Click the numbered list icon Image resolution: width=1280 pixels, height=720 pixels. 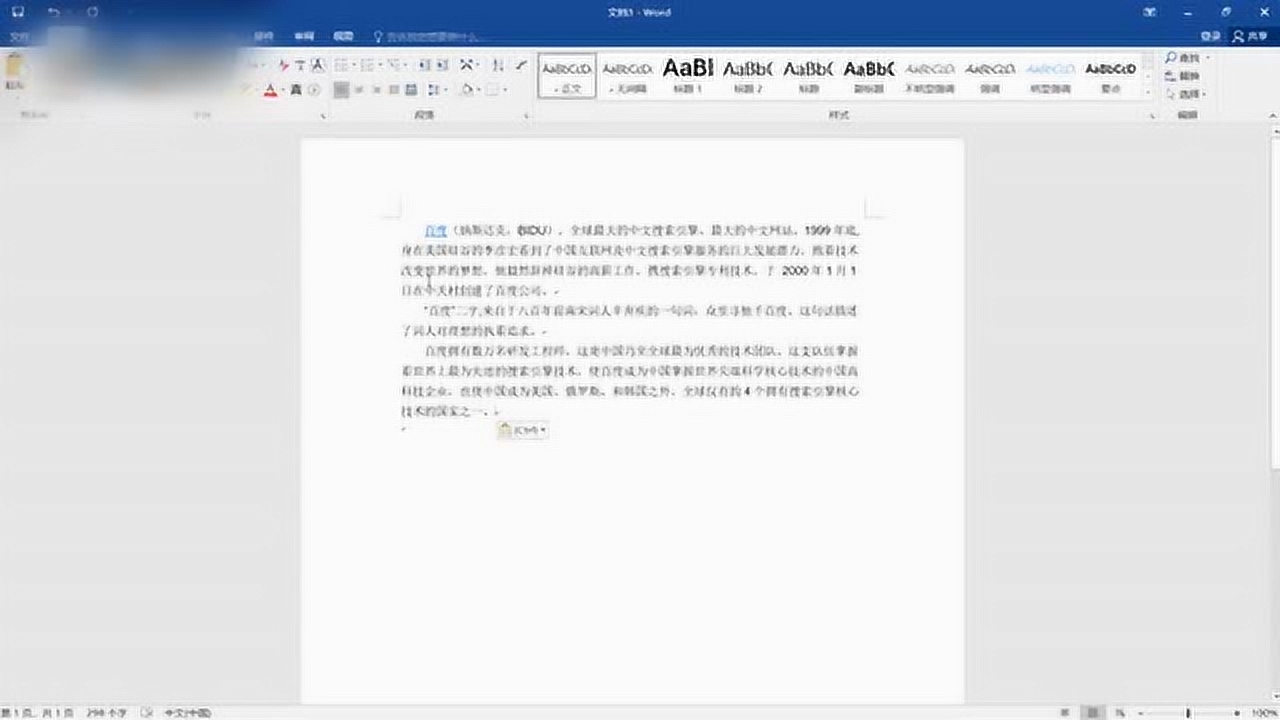click(370, 65)
